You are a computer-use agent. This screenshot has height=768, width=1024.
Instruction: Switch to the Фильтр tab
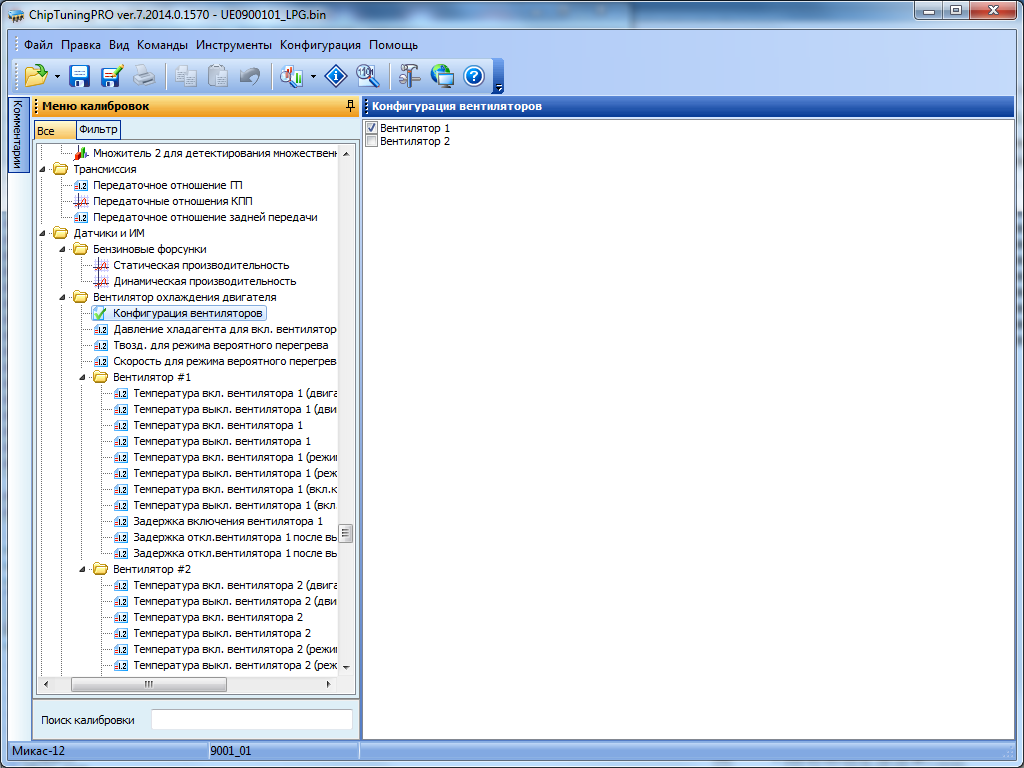click(98, 130)
